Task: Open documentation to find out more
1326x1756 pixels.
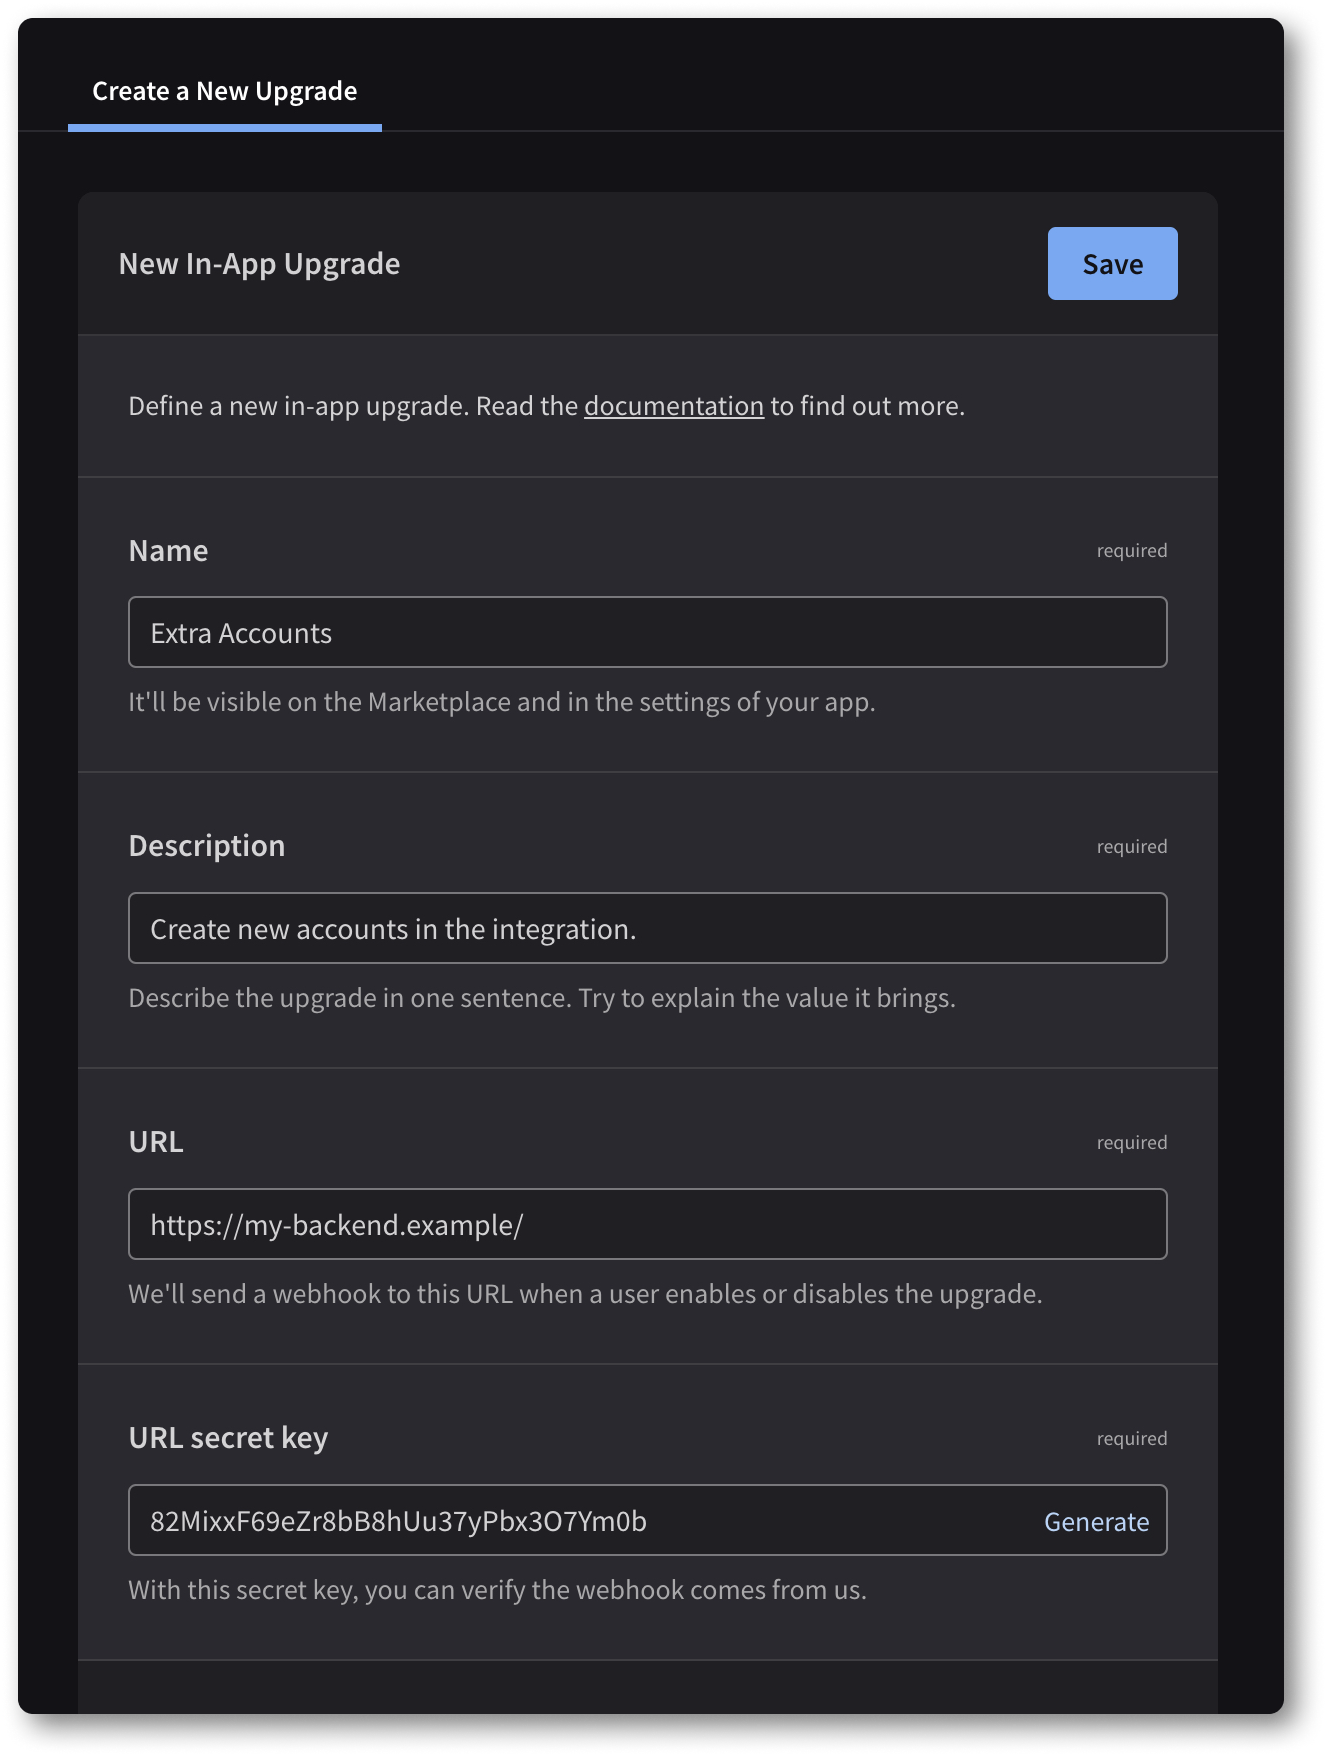Action: (672, 406)
